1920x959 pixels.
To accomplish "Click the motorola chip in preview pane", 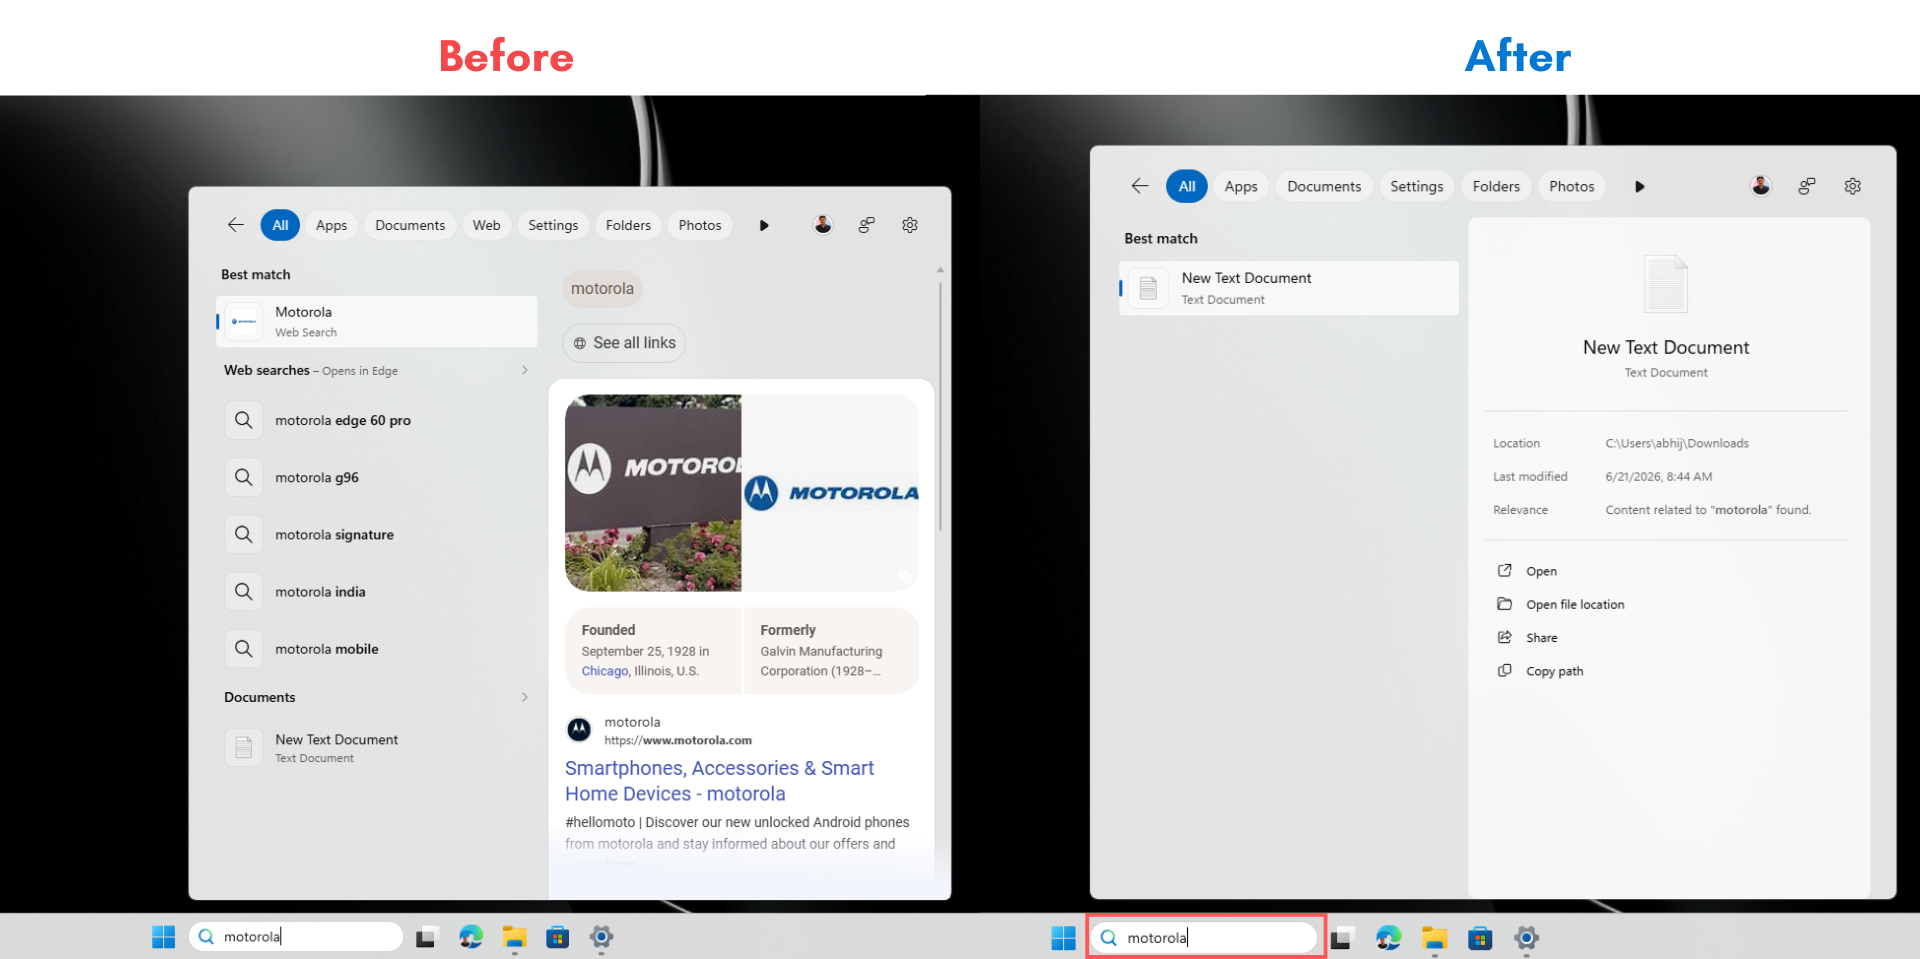I will [602, 289].
